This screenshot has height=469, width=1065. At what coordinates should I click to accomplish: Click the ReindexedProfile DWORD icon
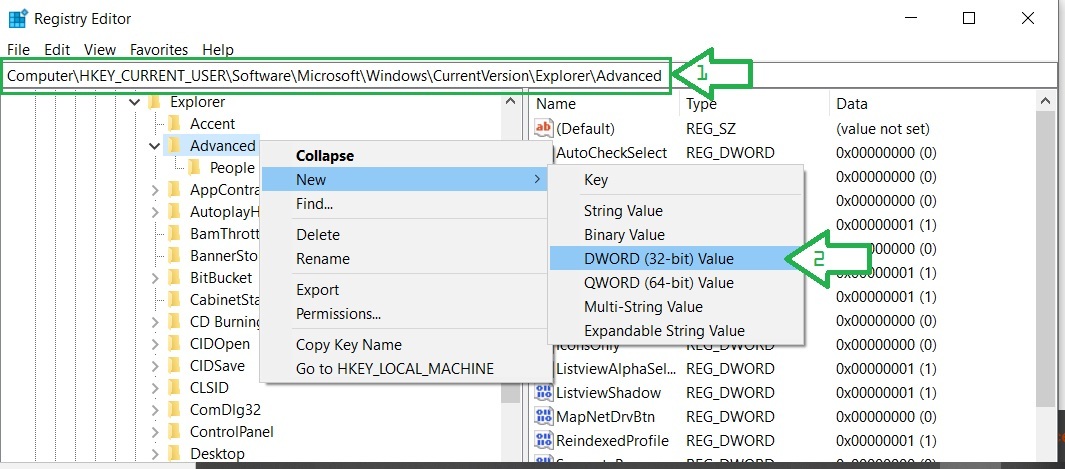click(x=544, y=440)
